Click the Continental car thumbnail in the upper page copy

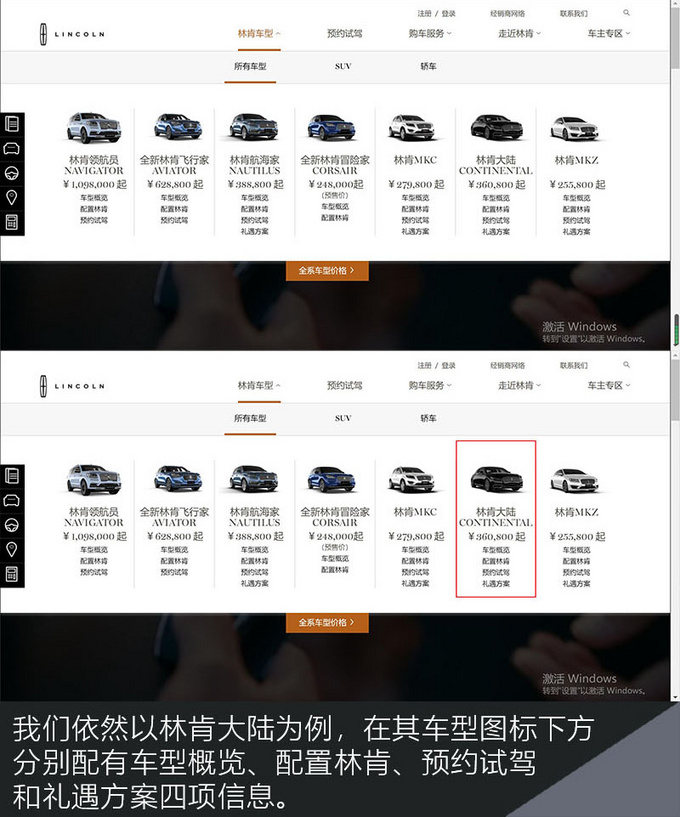click(496, 127)
